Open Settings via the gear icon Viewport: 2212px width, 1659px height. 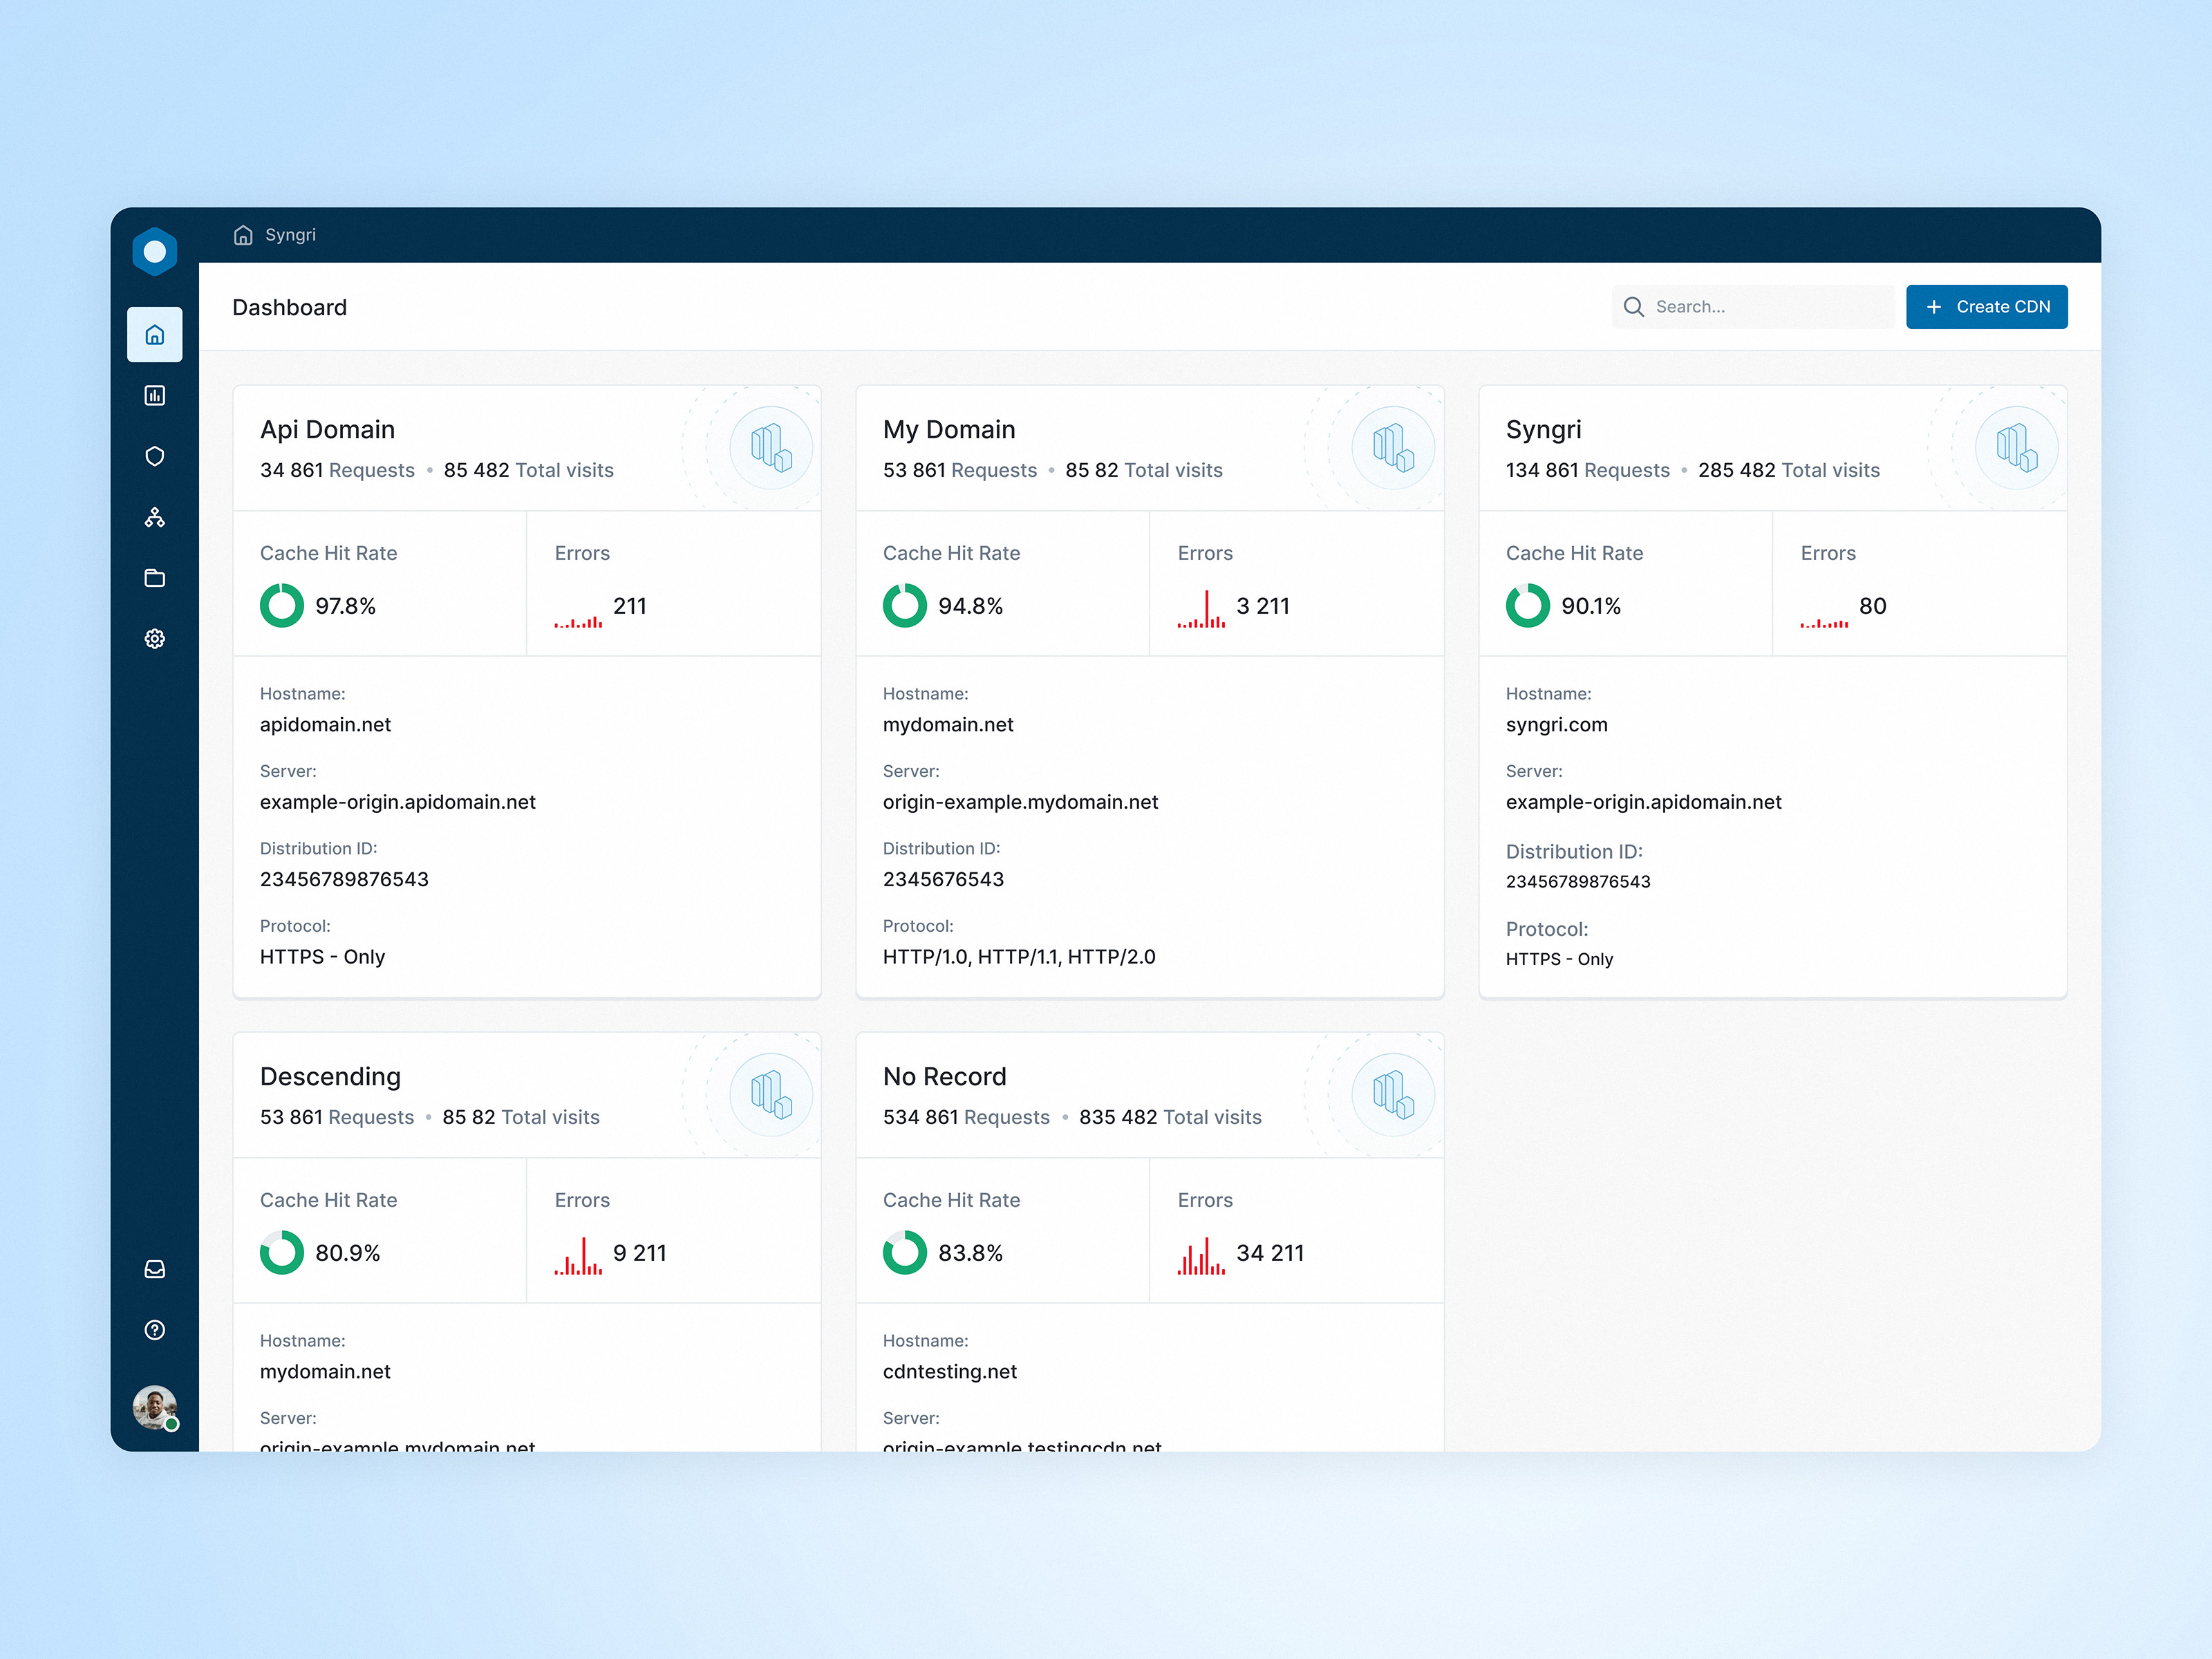155,639
